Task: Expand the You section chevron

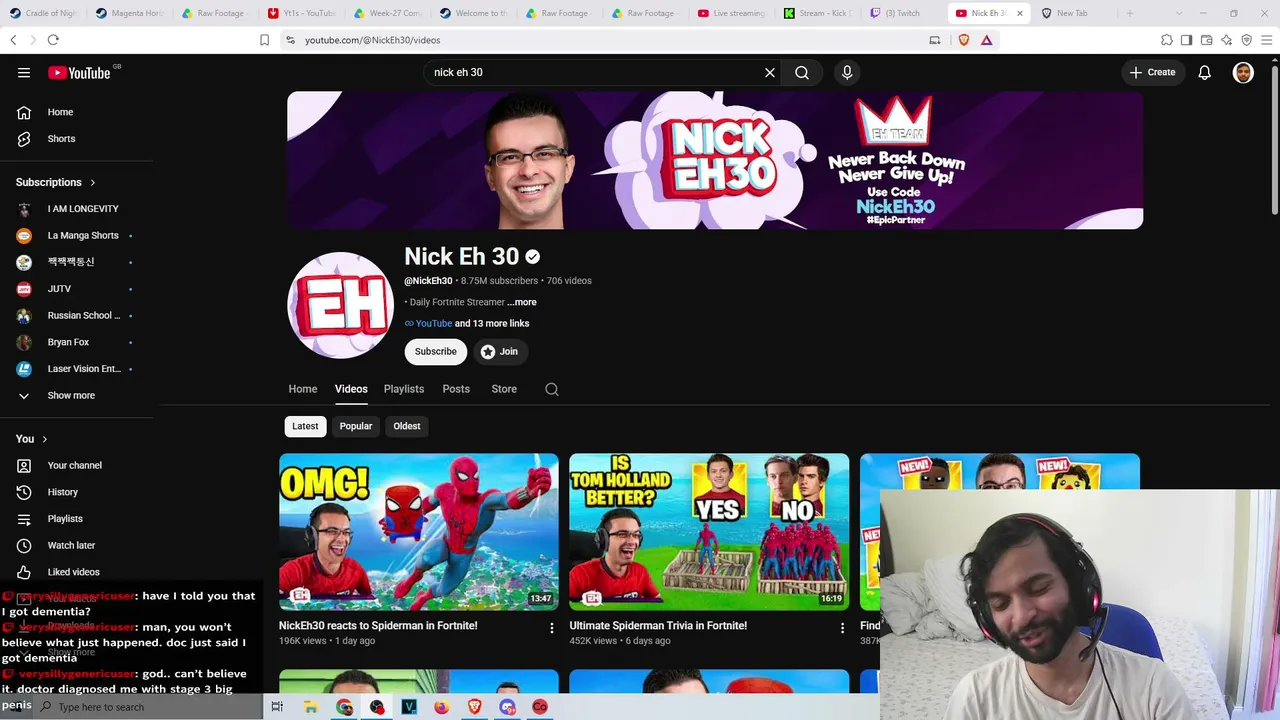Action: click(44, 439)
